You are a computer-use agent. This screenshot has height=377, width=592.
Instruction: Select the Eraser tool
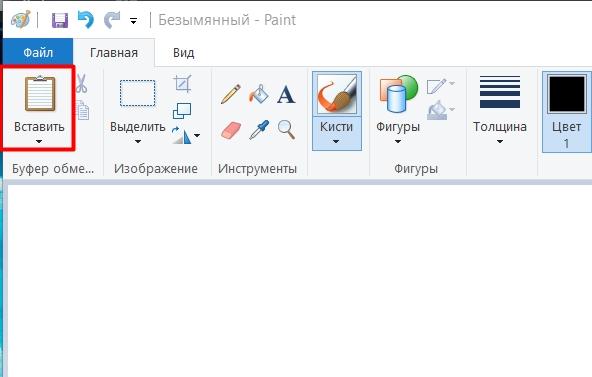pos(231,130)
